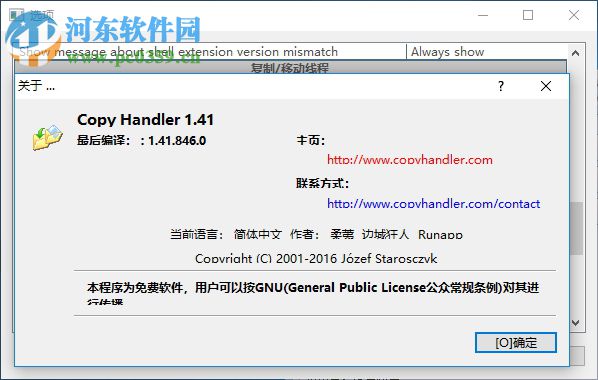This screenshot has height=380, width=598.
Task: Open the copyhandler.com homepage link
Action: pos(410,160)
